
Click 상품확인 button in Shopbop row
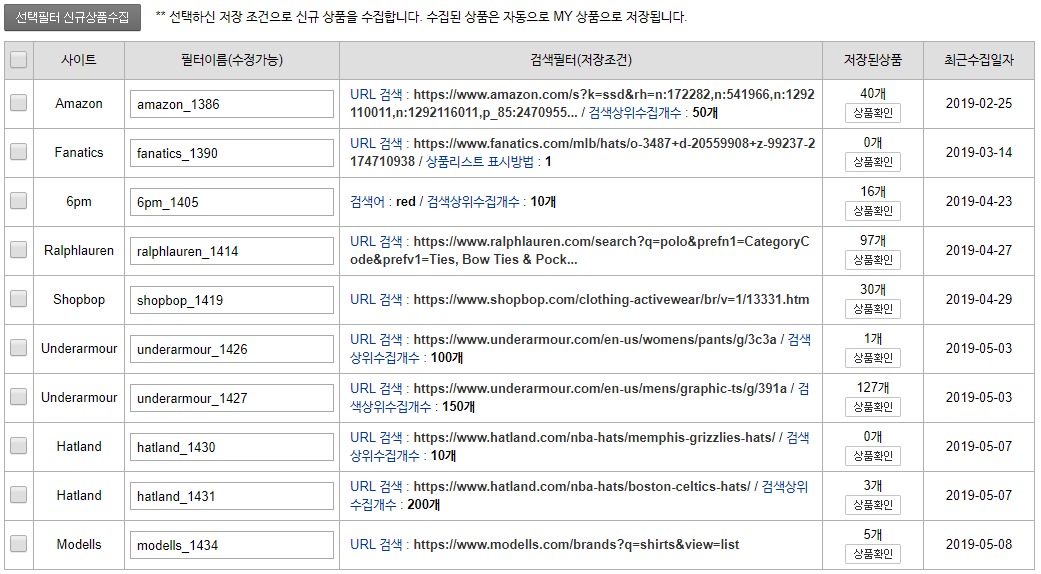tap(872, 309)
